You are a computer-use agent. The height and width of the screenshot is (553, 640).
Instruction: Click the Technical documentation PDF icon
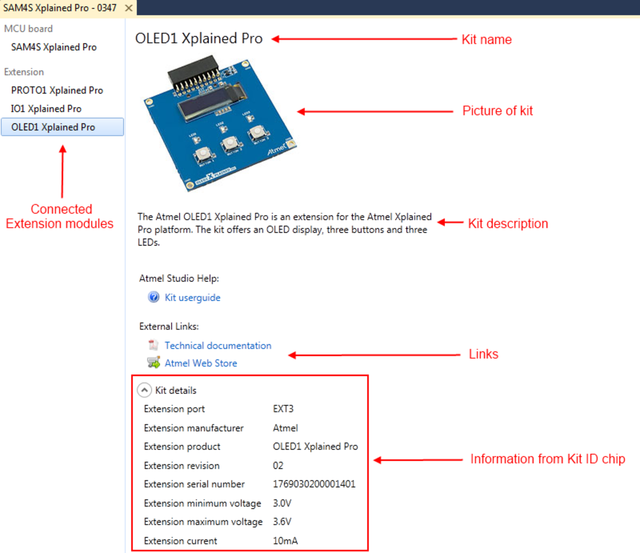point(153,345)
